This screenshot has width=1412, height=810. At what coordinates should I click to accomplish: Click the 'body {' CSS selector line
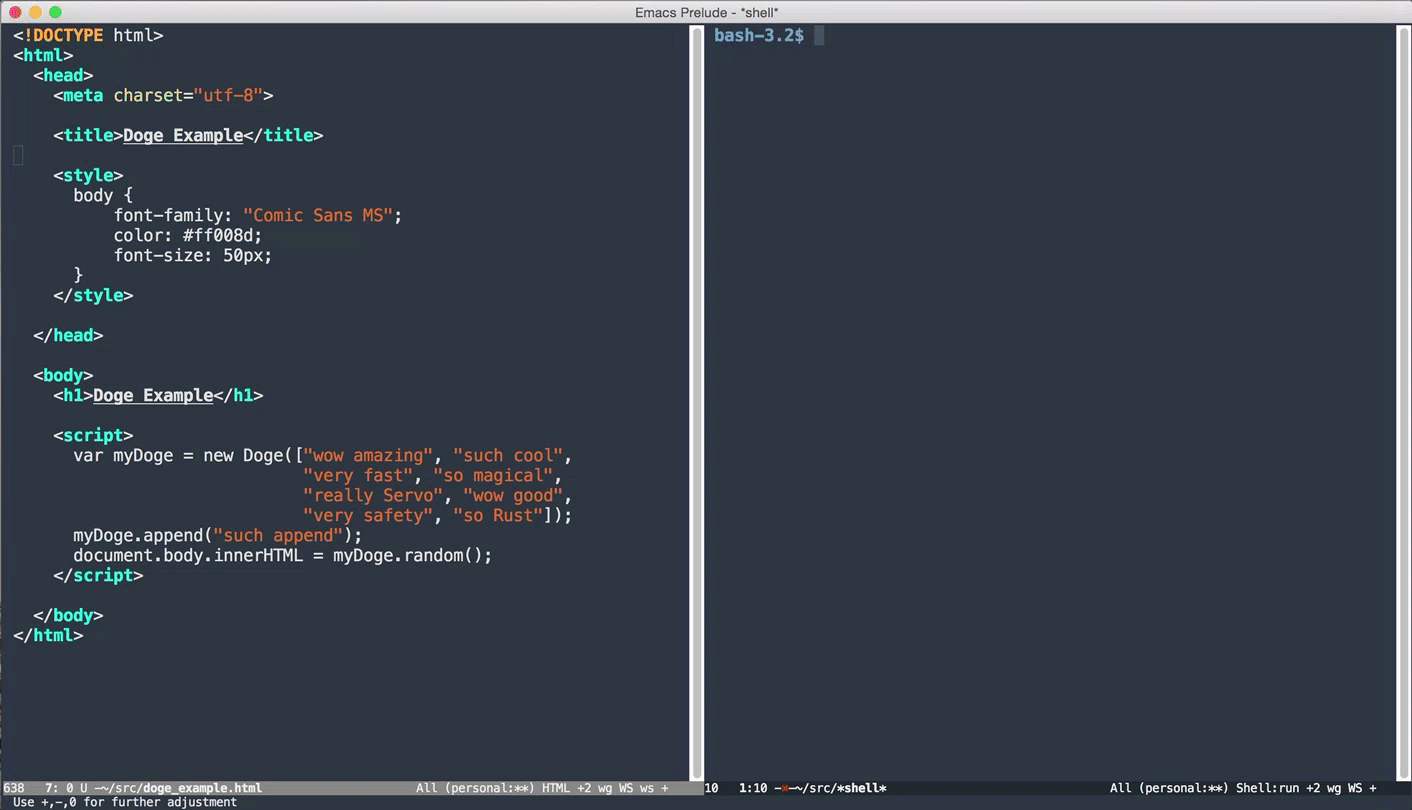click(x=103, y=195)
